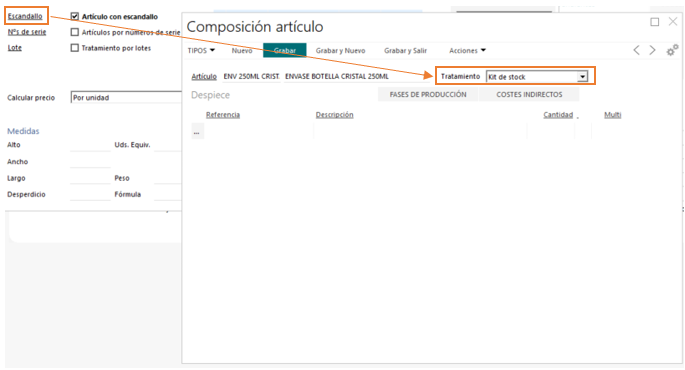Enable Artículos por números de serie checkbox
The image size is (685, 370).
(x=75, y=32)
